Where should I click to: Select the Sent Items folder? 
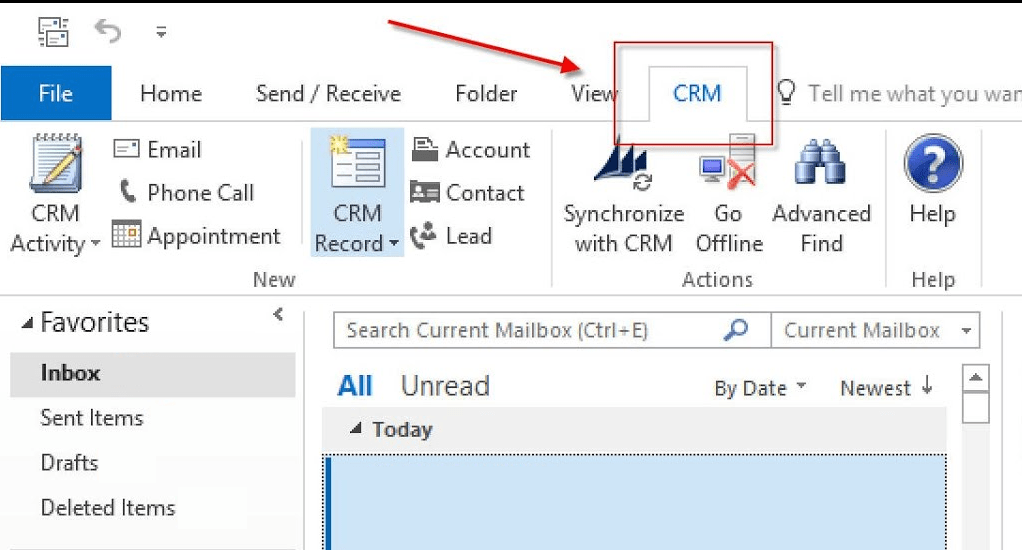pos(92,418)
